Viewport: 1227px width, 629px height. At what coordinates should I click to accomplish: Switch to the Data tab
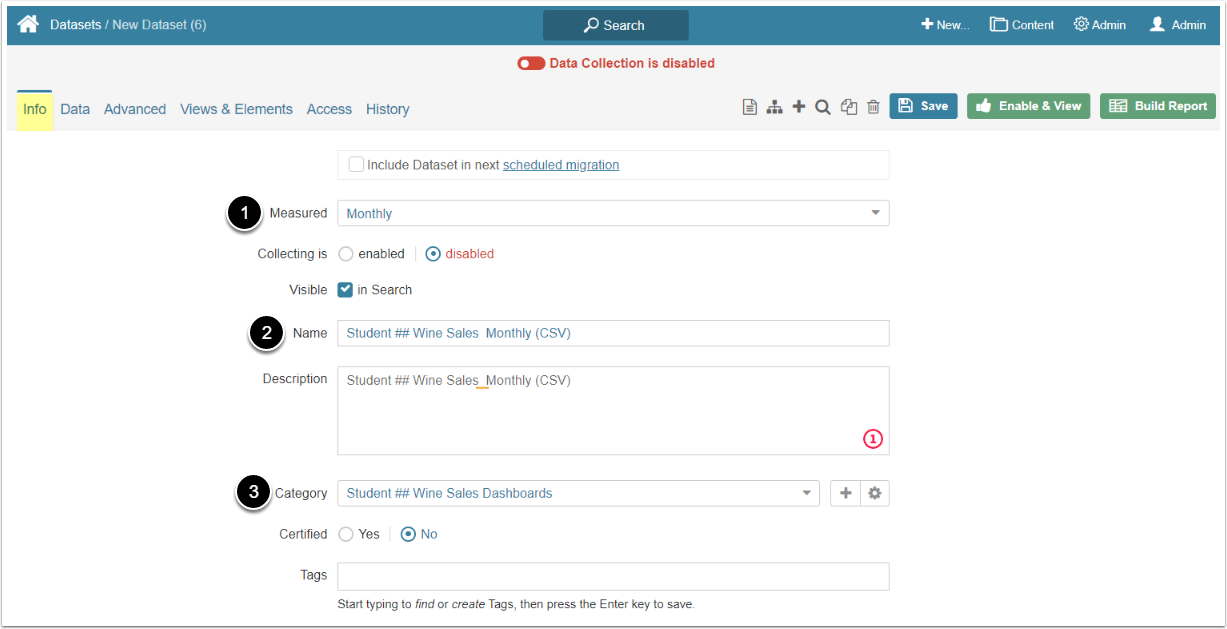point(75,109)
